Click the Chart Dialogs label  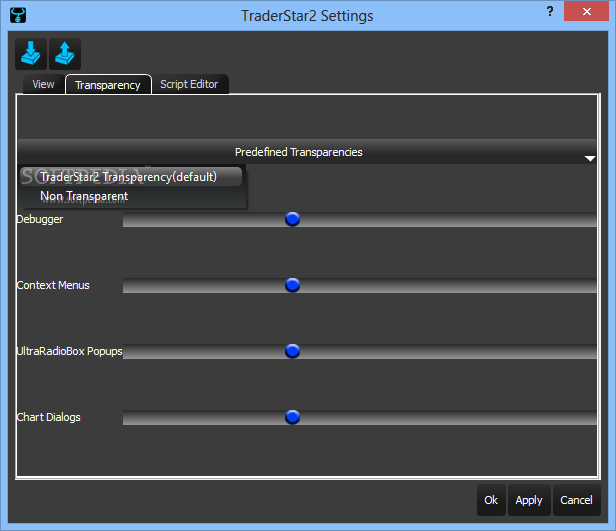point(49,417)
